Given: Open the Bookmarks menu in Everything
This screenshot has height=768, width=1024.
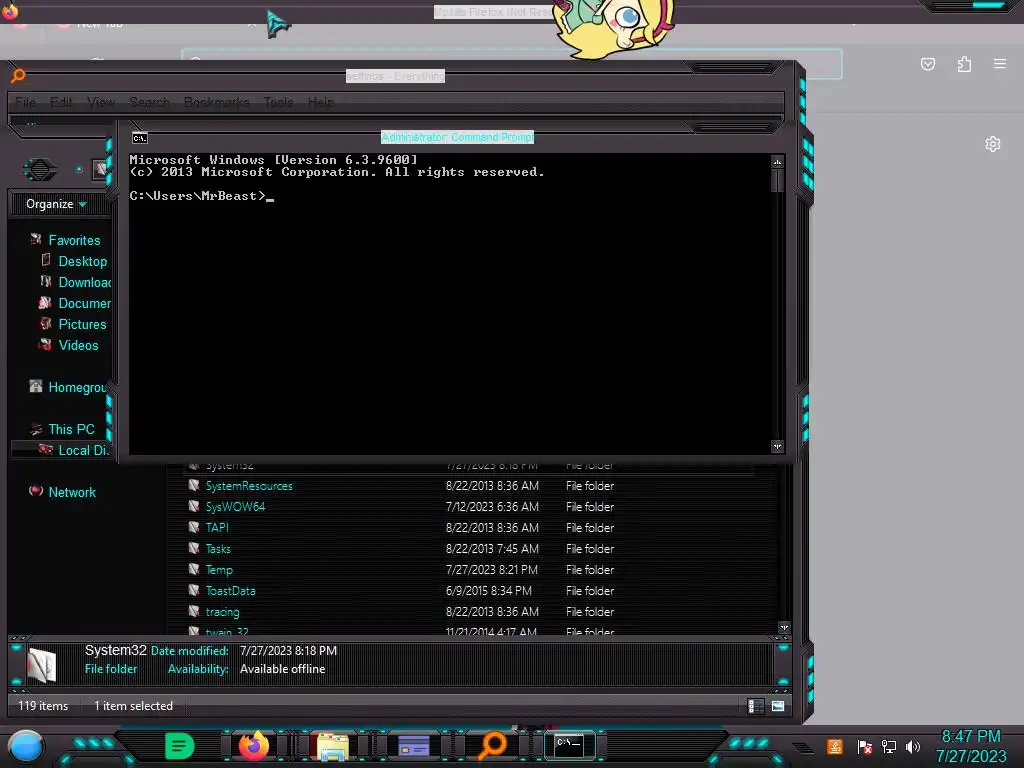Looking at the screenshot, I should 216,103.
